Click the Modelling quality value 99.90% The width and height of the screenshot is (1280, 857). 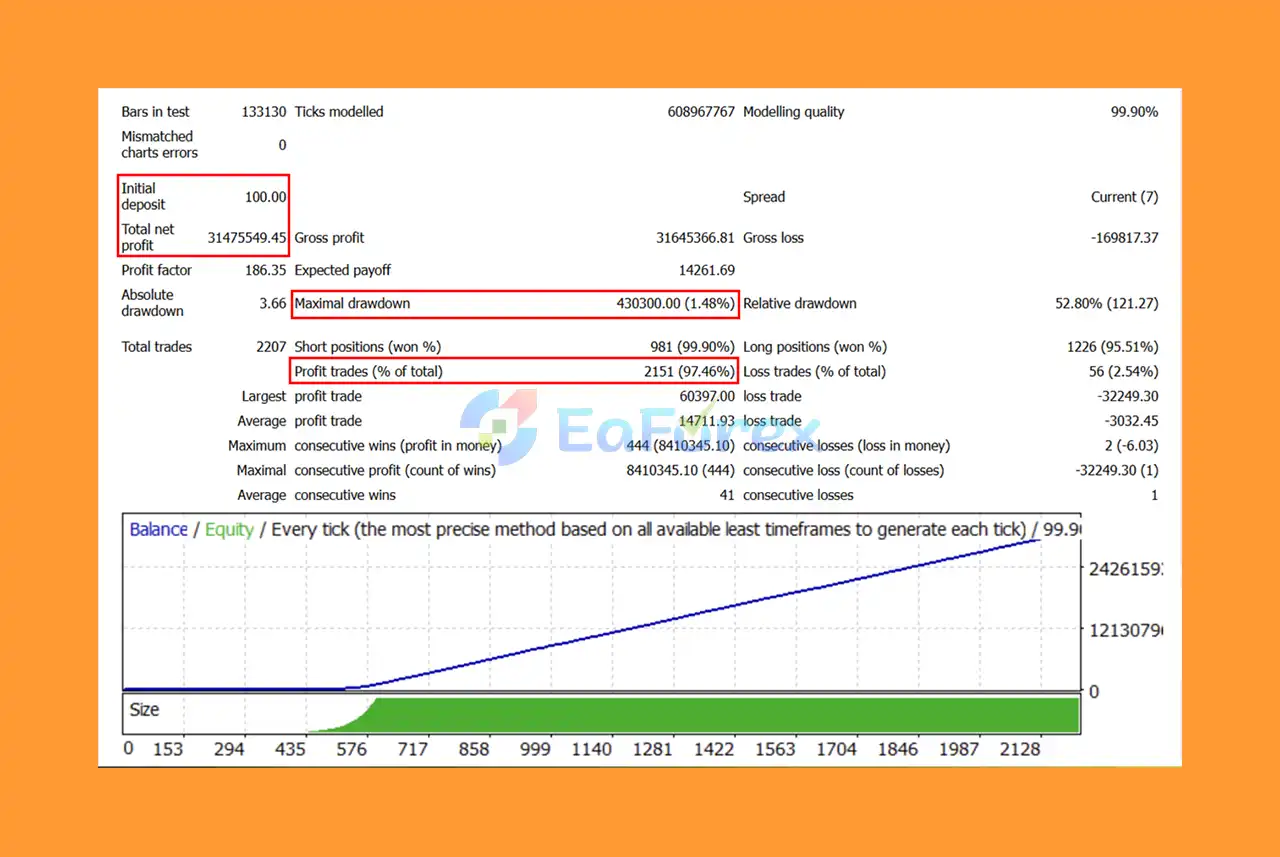1134,112
